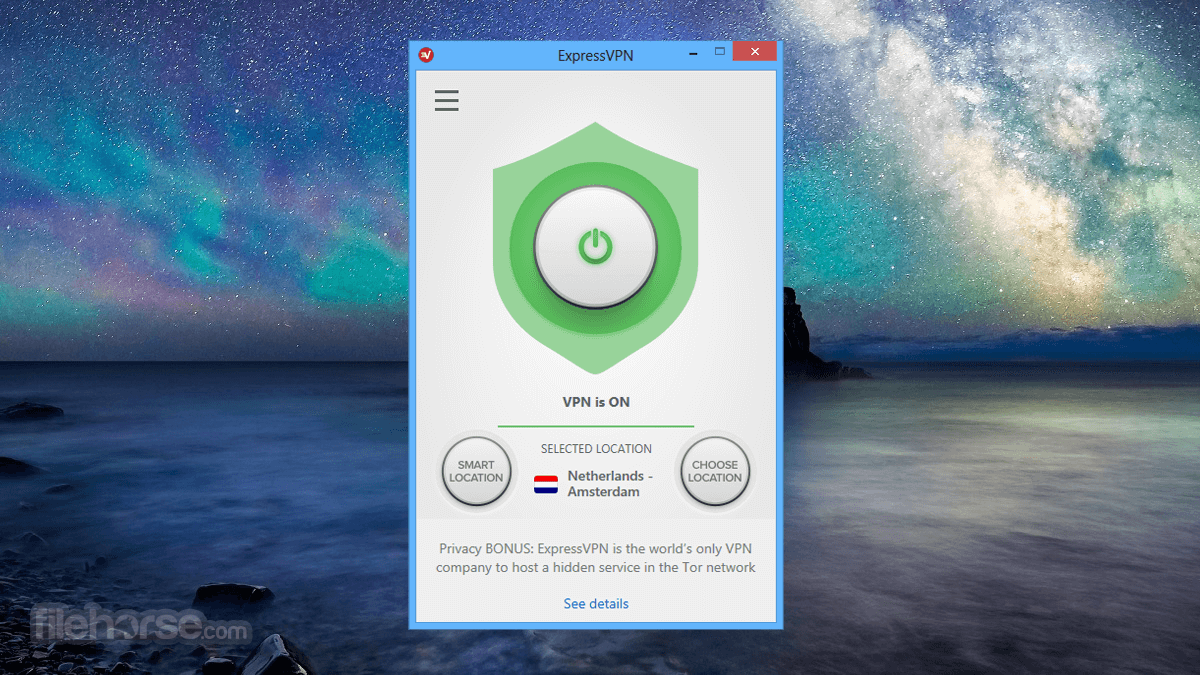This screenshot has height=675, width=1200.
Task: Click the SELECTED LOCATION label
Action: (x=596, y=449)
